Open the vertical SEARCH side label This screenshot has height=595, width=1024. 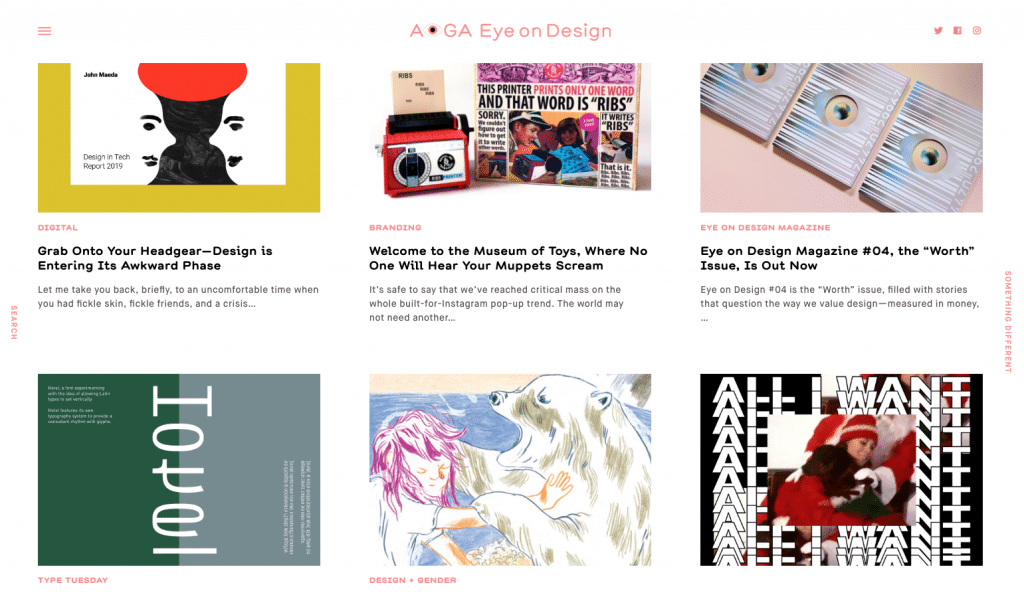click(14, 322)
